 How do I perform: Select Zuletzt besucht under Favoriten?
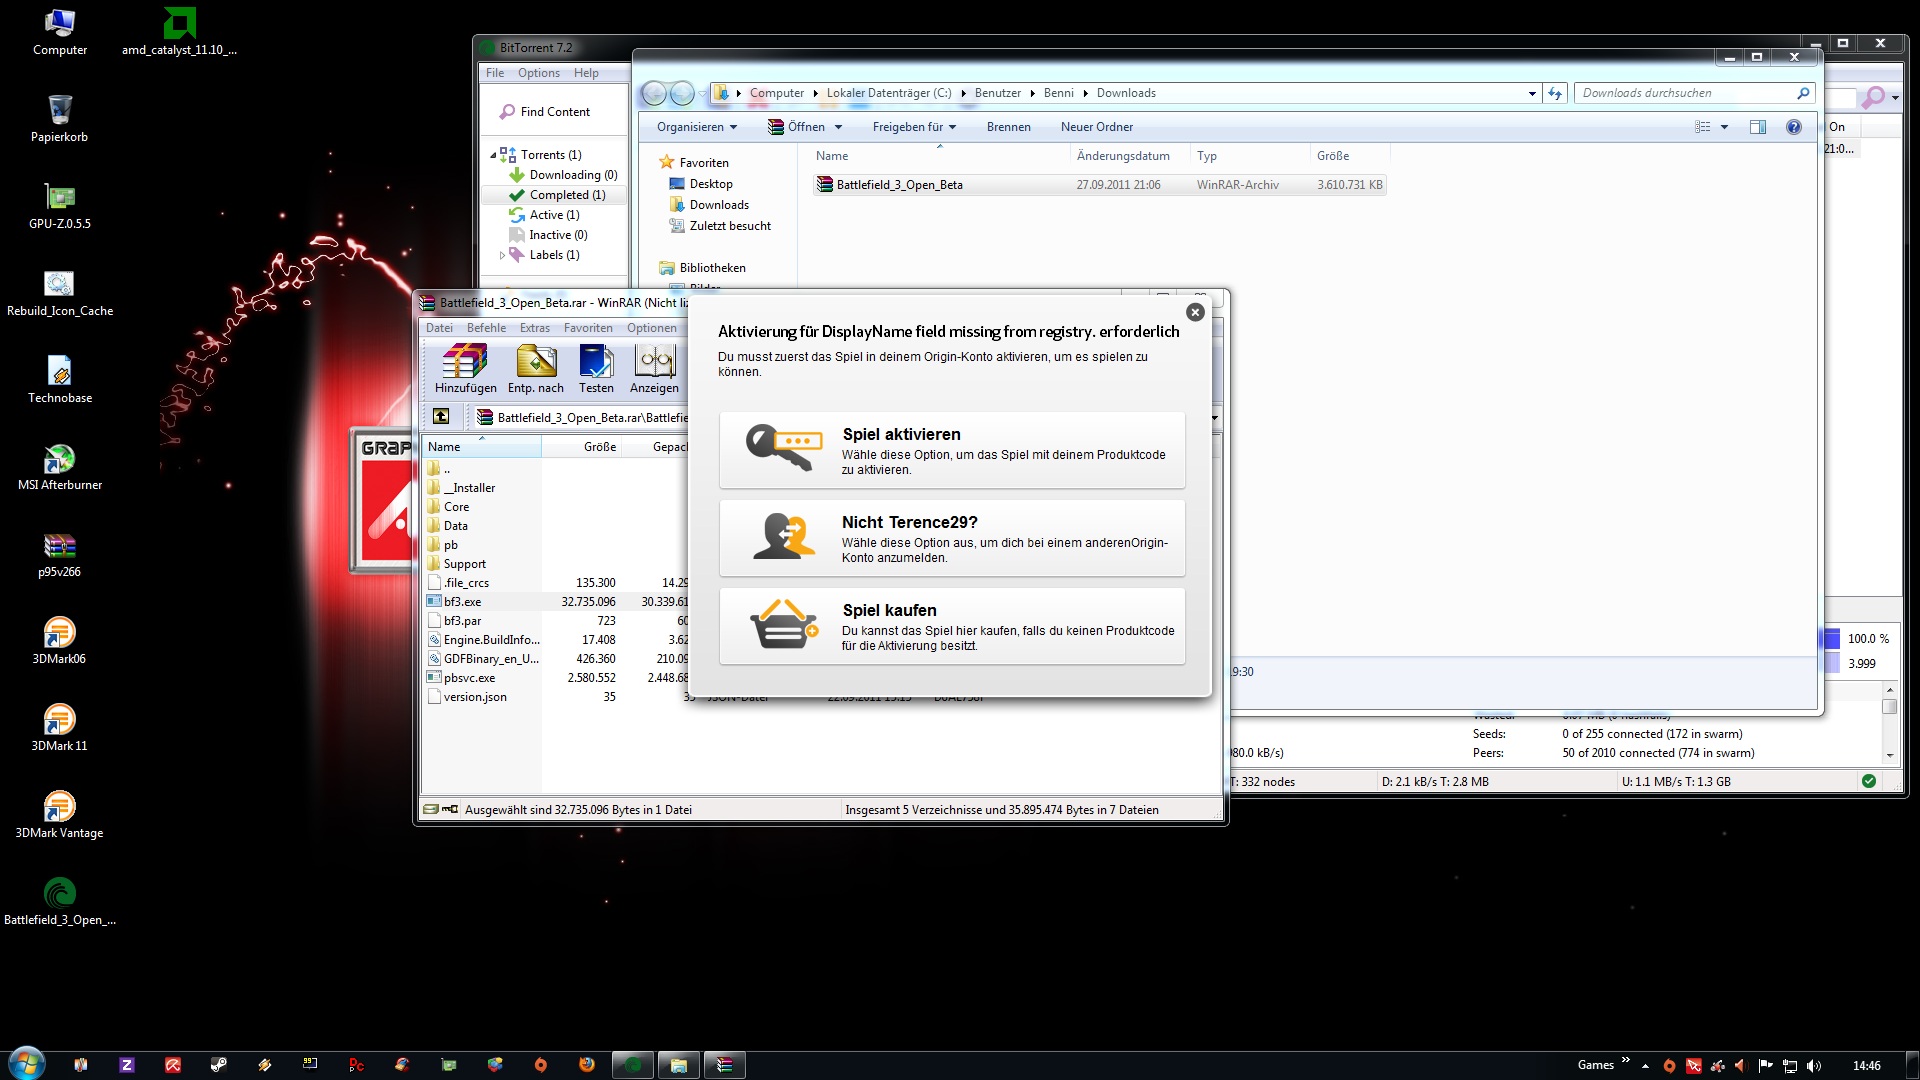(x=720, y=226)
